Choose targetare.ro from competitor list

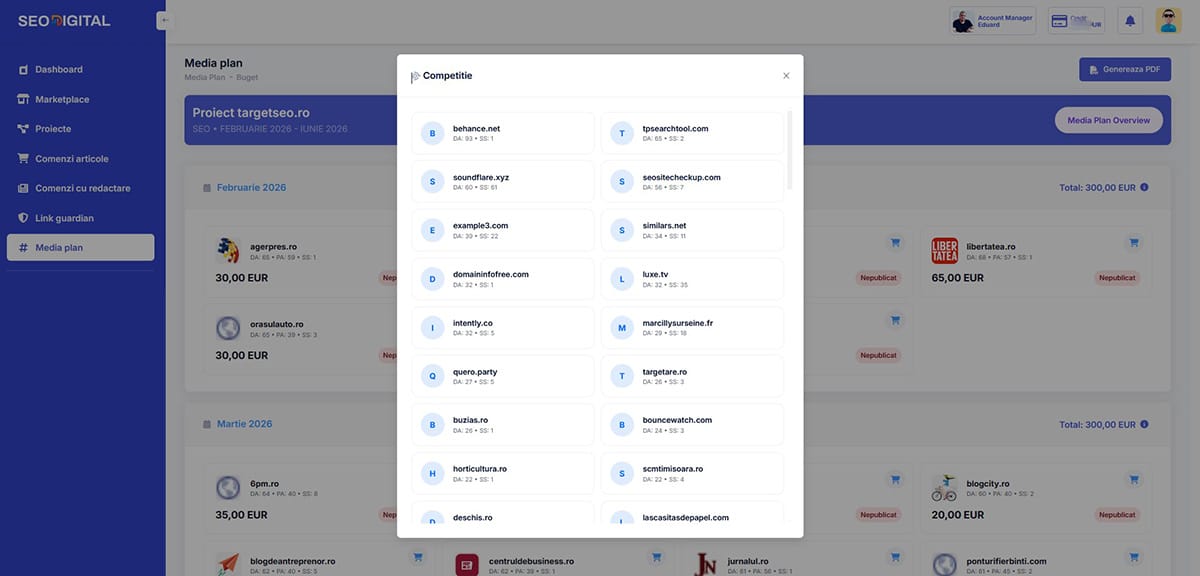(x=692, y=376)
